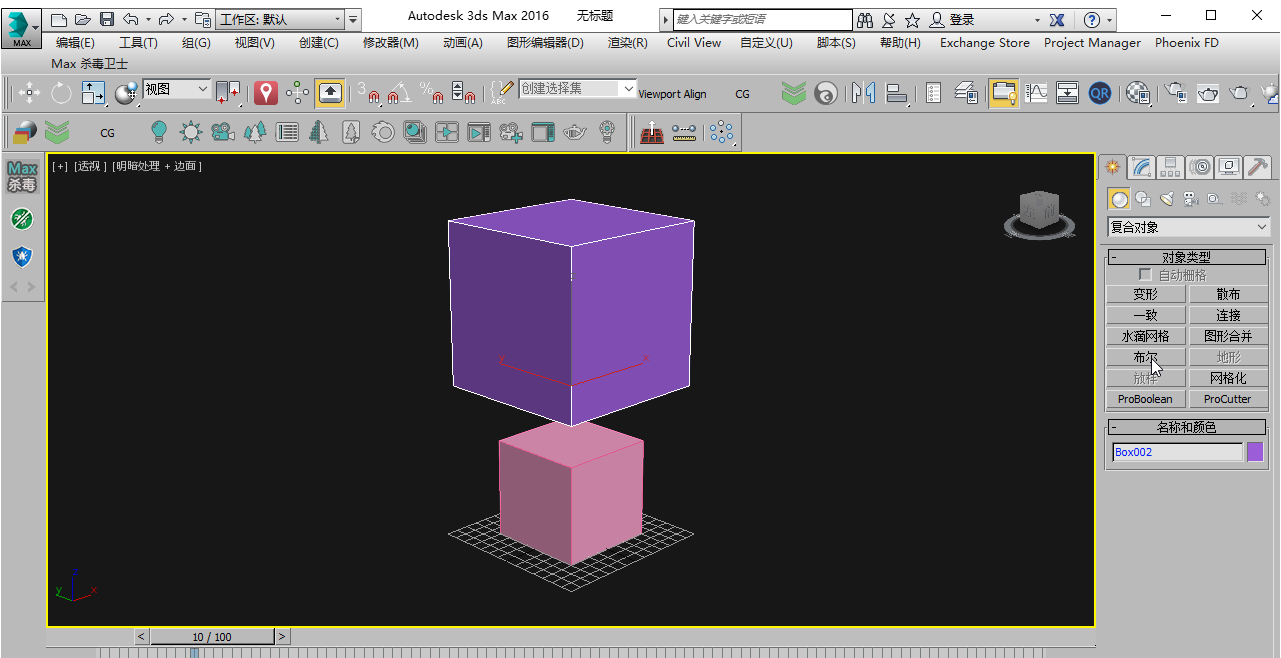1281x658 pixels.
Task: Select the Move transform tool
Action: 29,94
